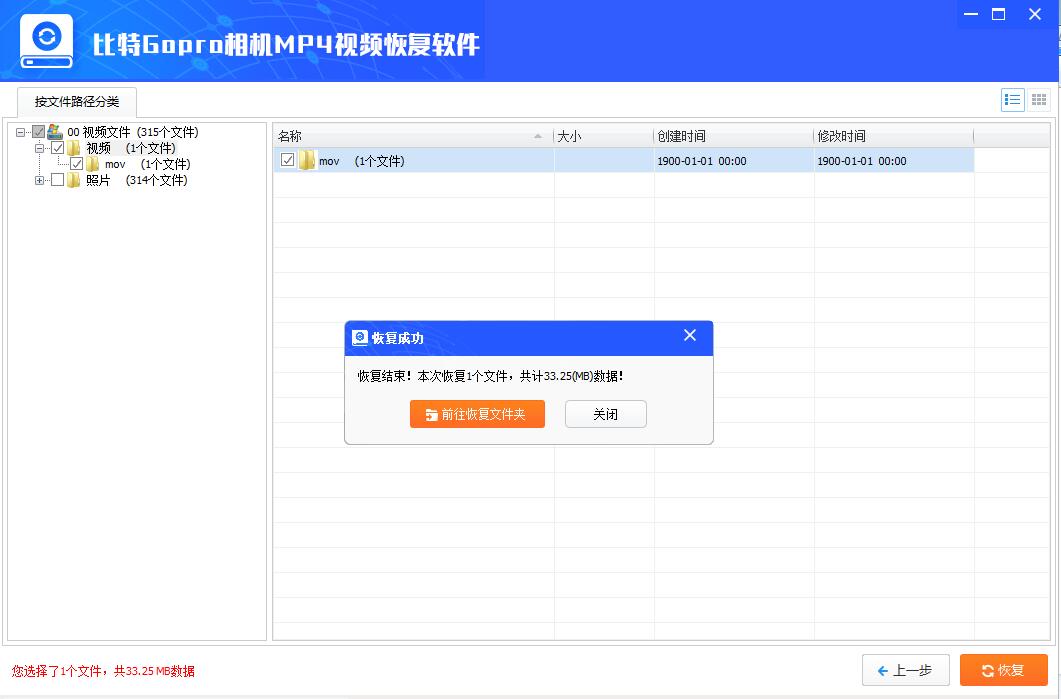The height and width of the screenshot is (699, 1061).
Task: Expand the 照片 tree node
Action: point(39,181)
